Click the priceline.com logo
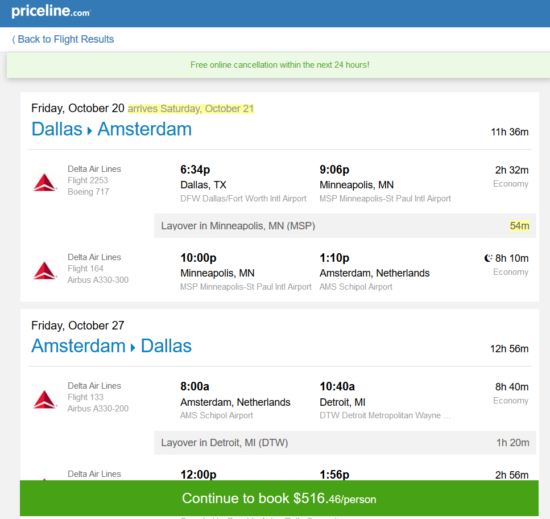Viewport: 550px width, 519px height. click(51, 12)
